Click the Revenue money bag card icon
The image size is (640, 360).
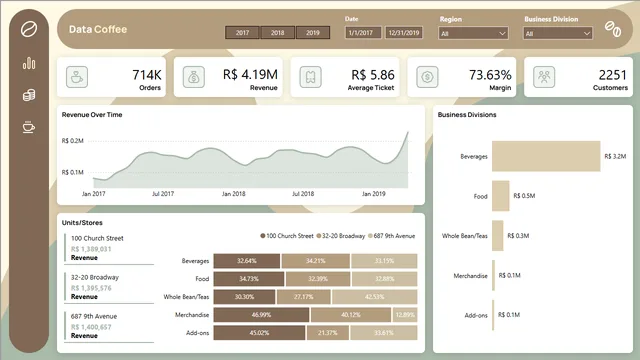pyautogui.click(x=193, y=77)
